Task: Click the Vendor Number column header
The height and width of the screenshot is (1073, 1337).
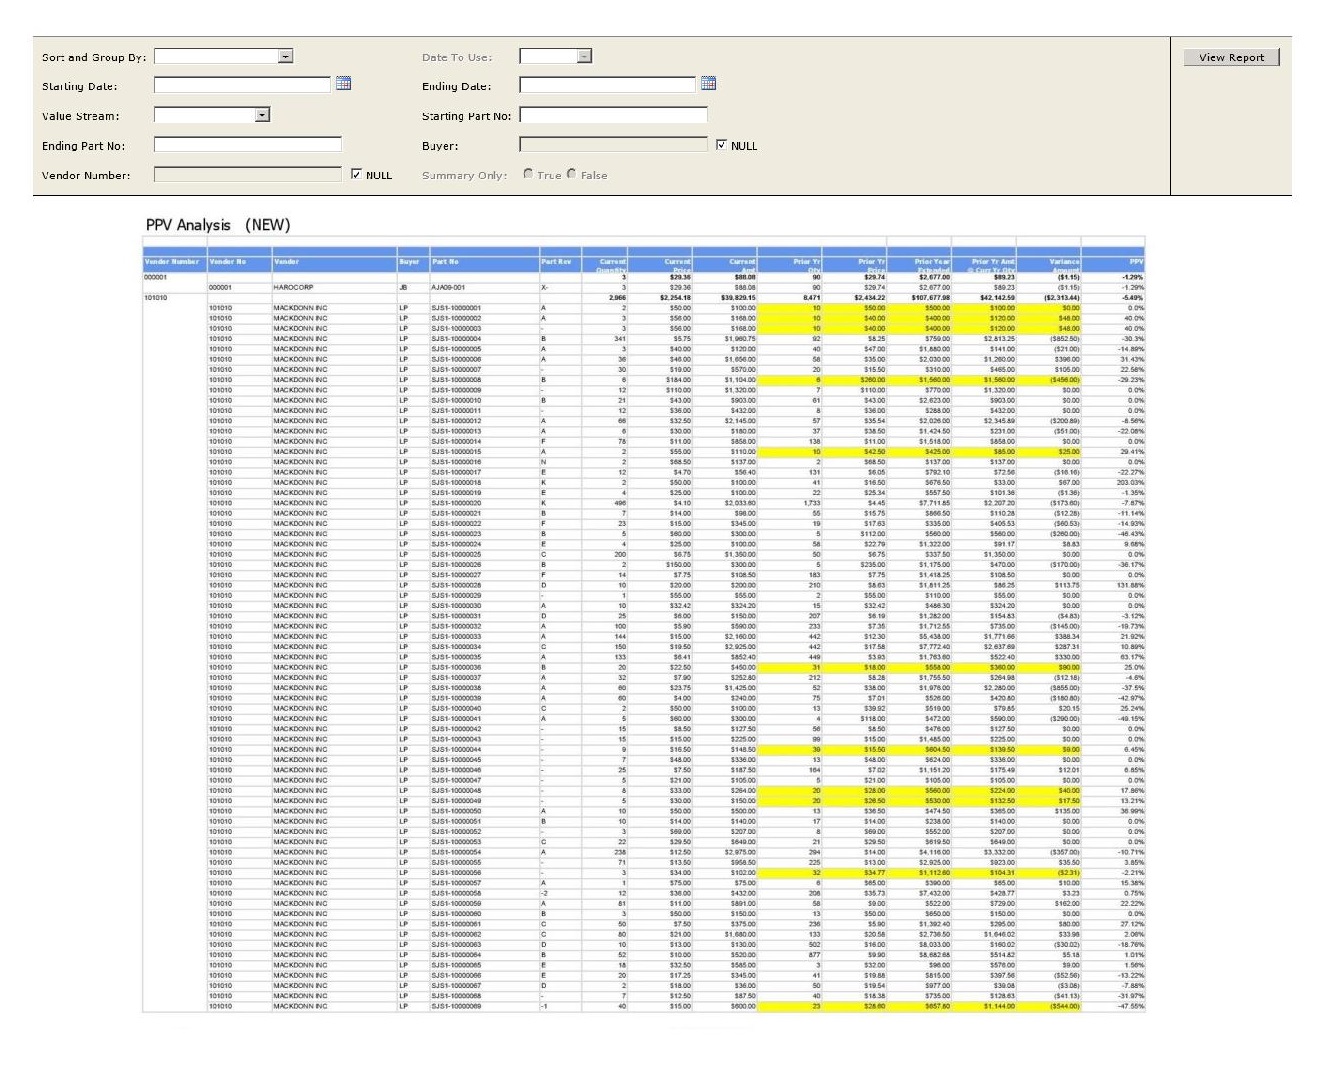Action: pyautogui.click(x=173, y=262)
